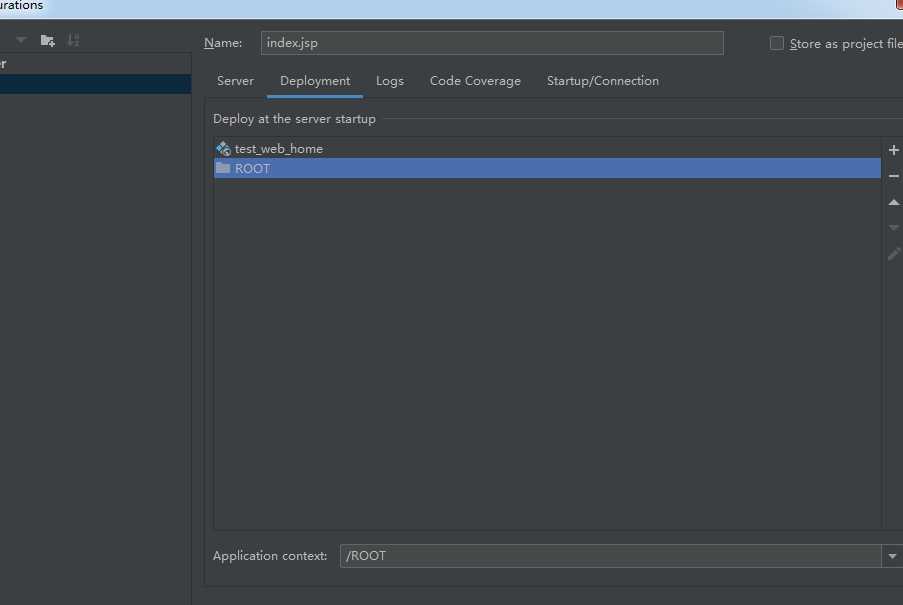Click the ROOT folder icon
This screenshot has height=605, width=903.
tap(223, 168)
